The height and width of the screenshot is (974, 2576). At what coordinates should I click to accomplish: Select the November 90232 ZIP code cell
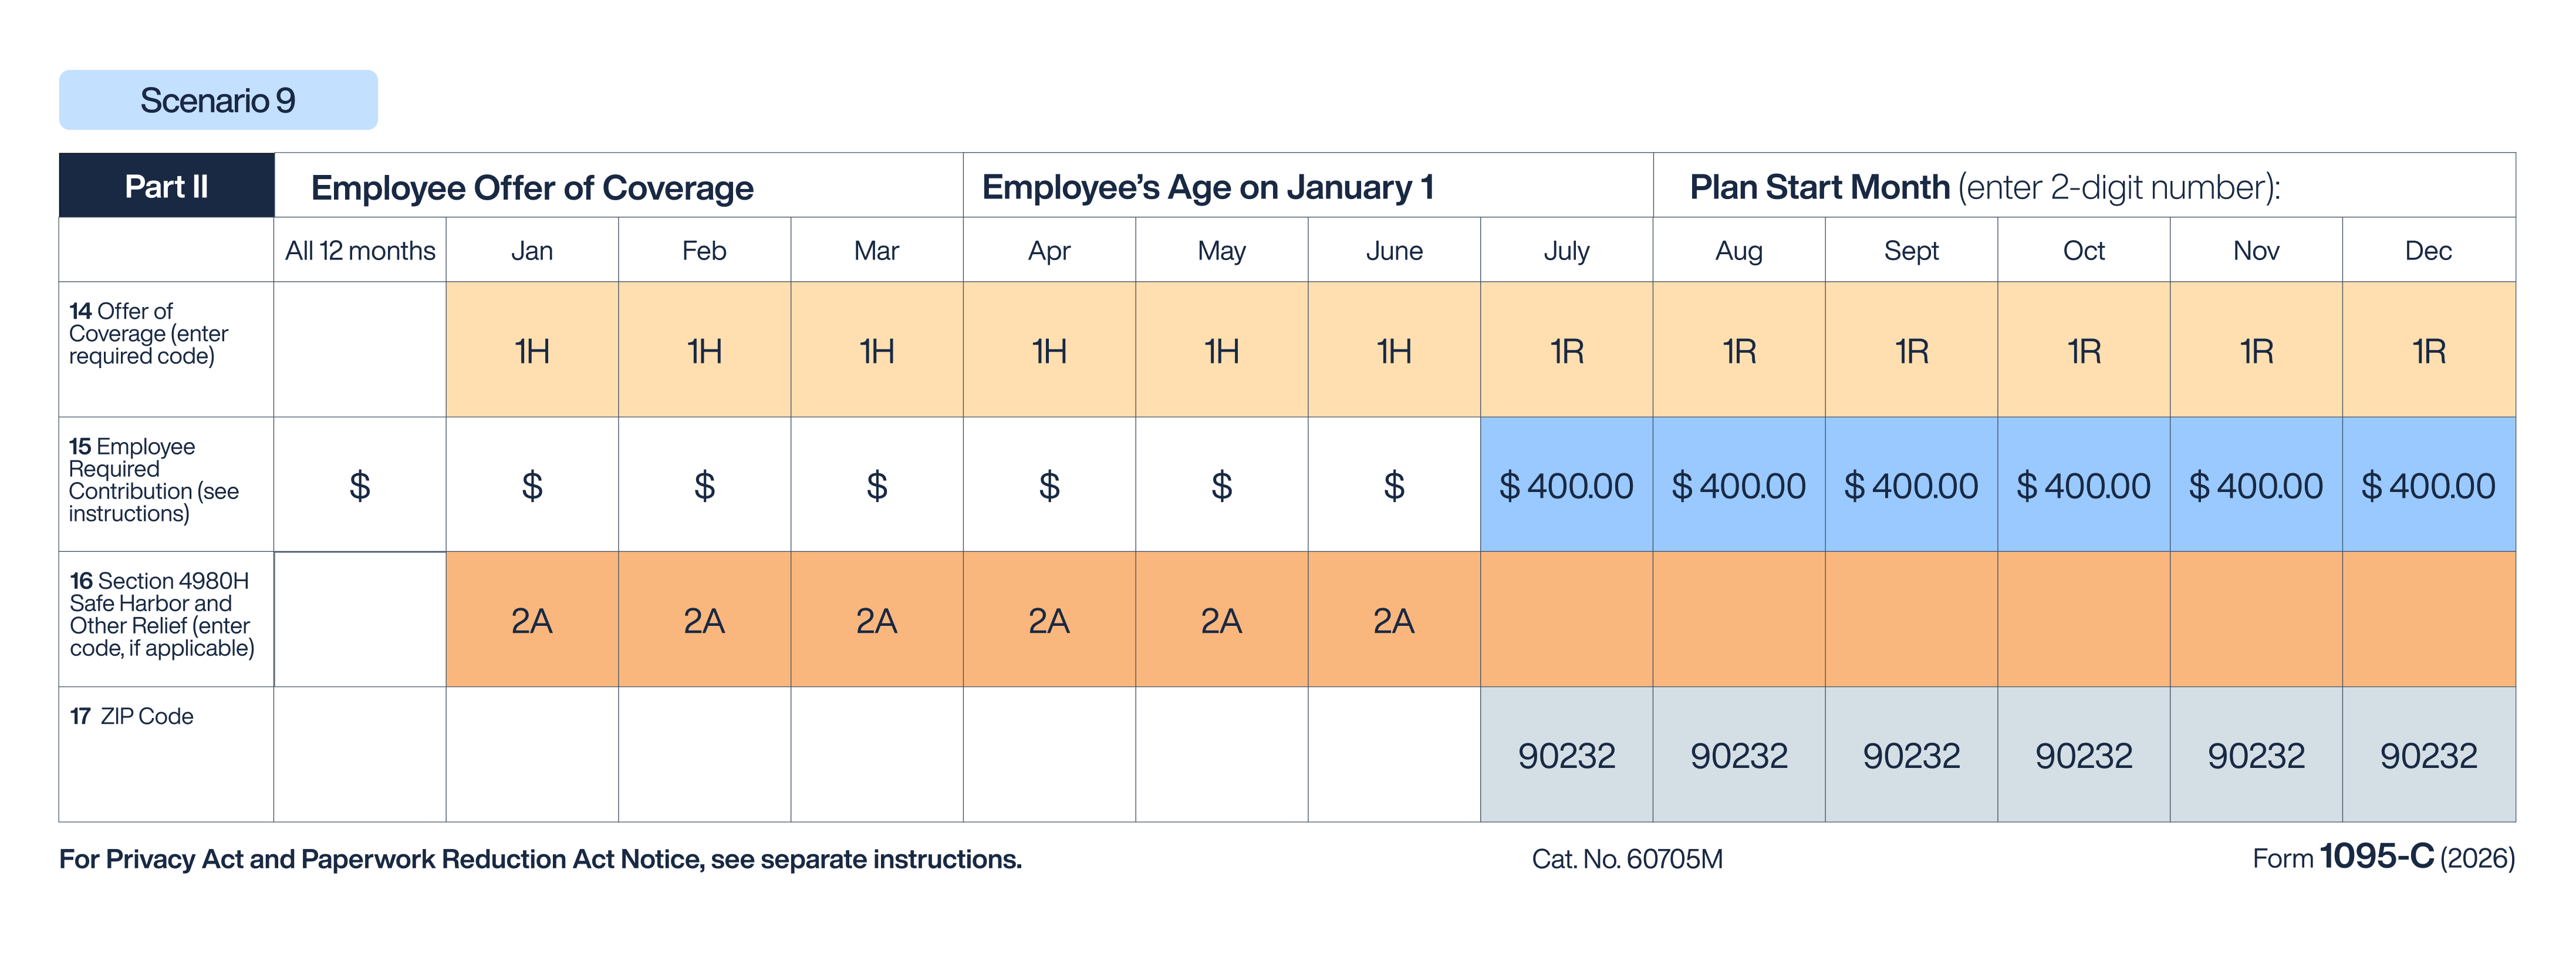(x=2256, y=755)
